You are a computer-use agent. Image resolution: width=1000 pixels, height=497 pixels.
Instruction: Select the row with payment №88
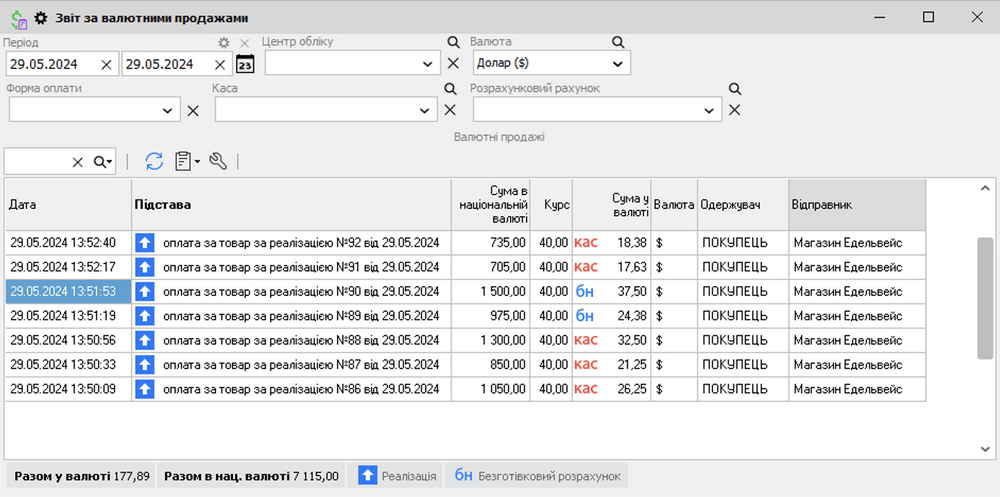pyautogui.click(x=300, y=340)
